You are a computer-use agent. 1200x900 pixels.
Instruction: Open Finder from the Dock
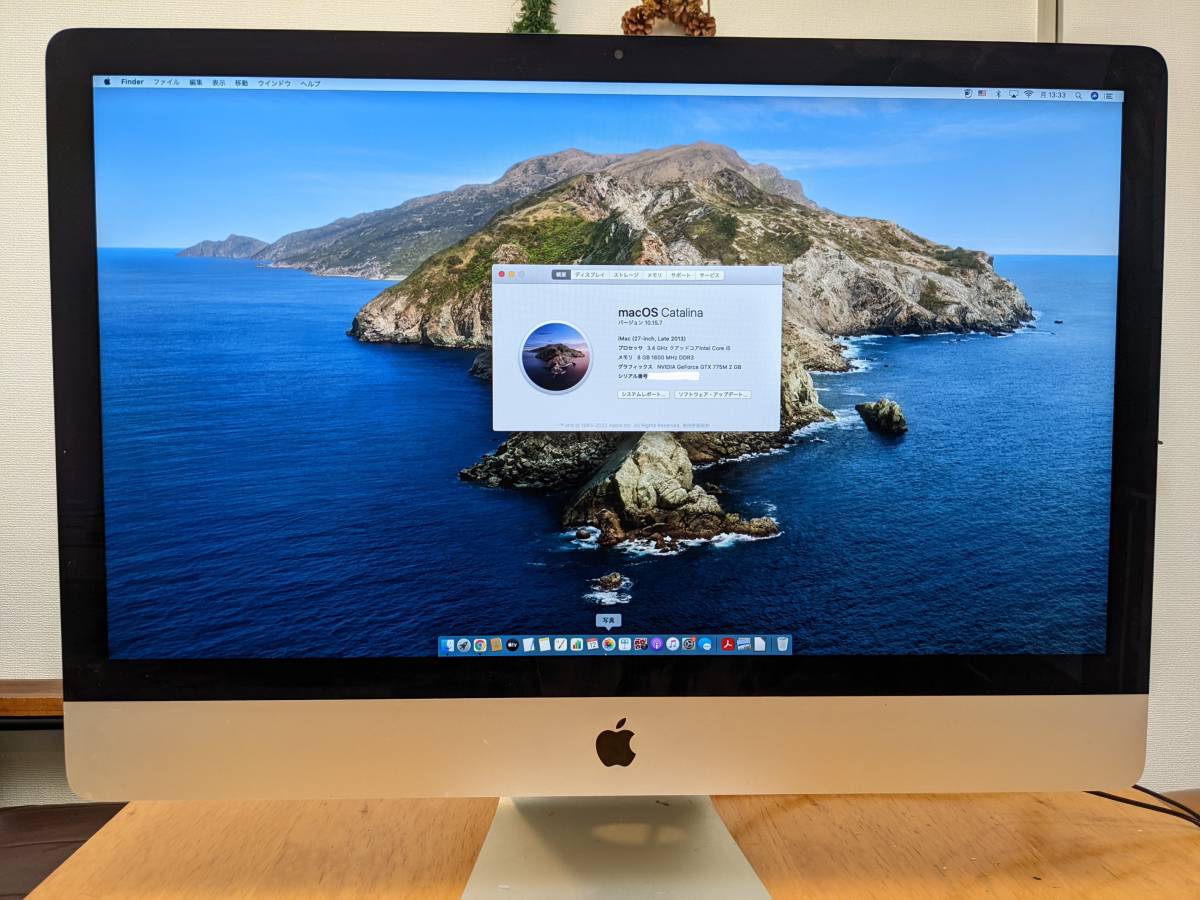click(x=447, y=645)
